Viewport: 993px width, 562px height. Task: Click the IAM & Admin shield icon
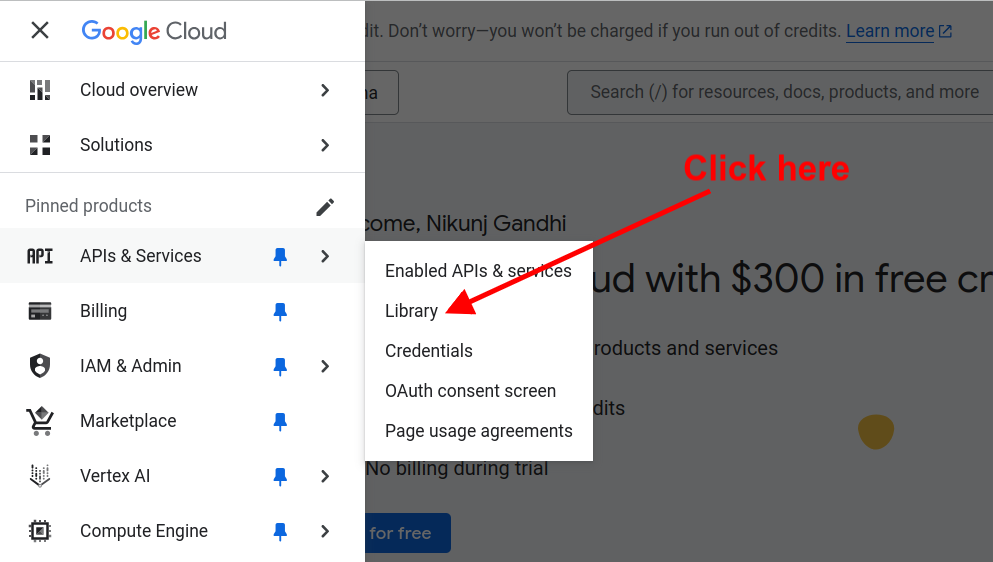[40, 366]
